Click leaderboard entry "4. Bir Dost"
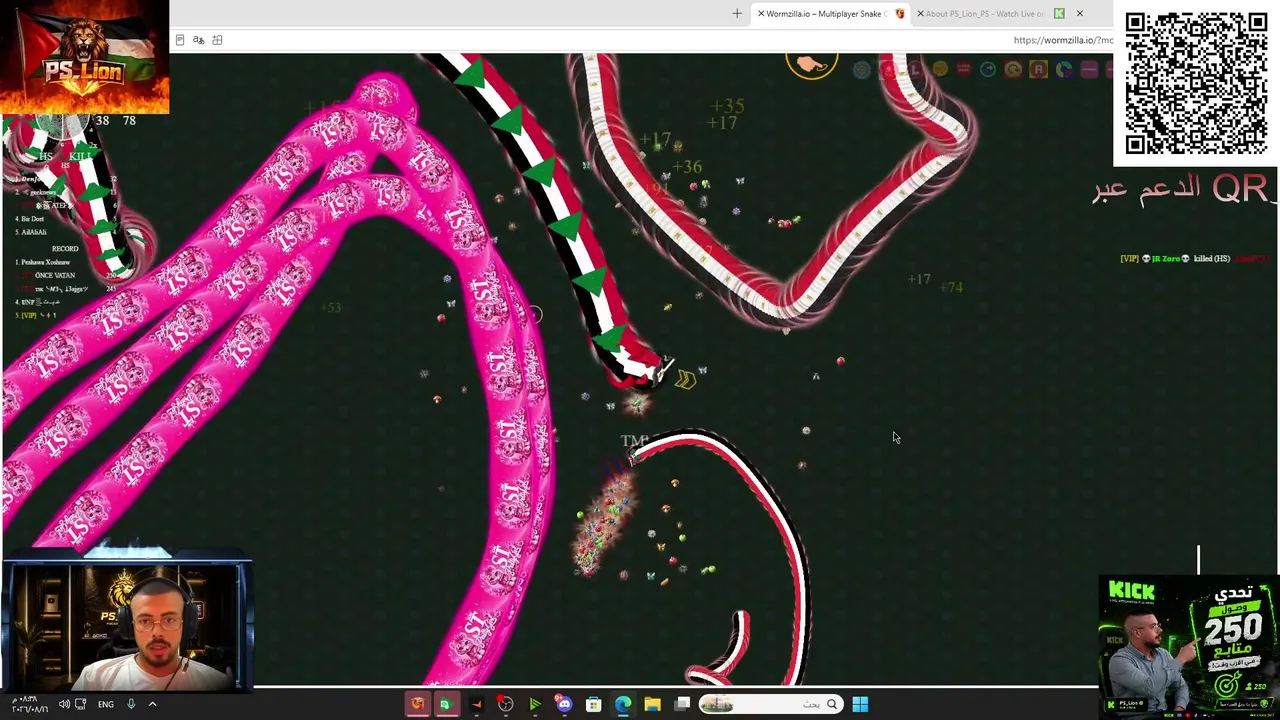 click(x=32, y=219)
